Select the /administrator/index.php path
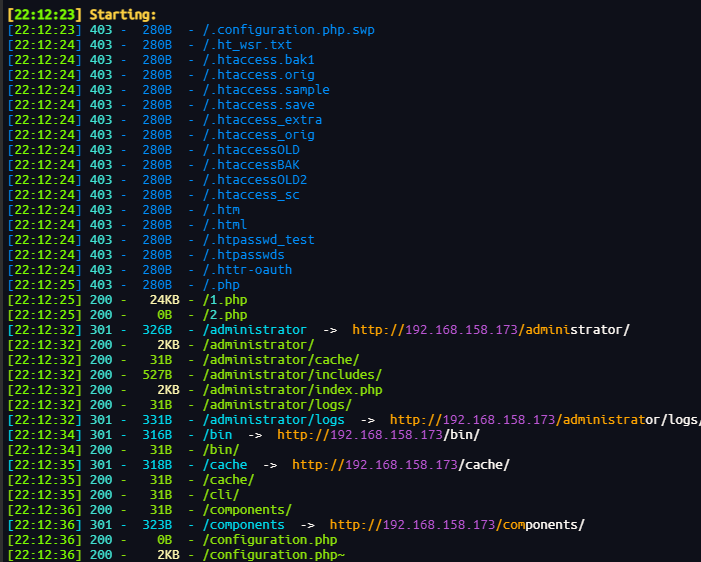Screen dimensions: 701x562 [x=292, y=390]
